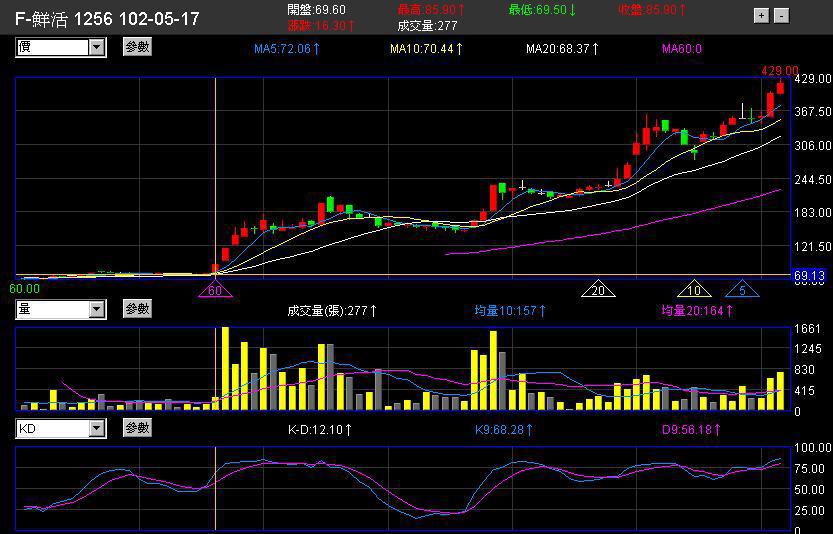The image size is (833, 534).
Task: Select the MA5:72.06 label
Action: pos(287,49)
